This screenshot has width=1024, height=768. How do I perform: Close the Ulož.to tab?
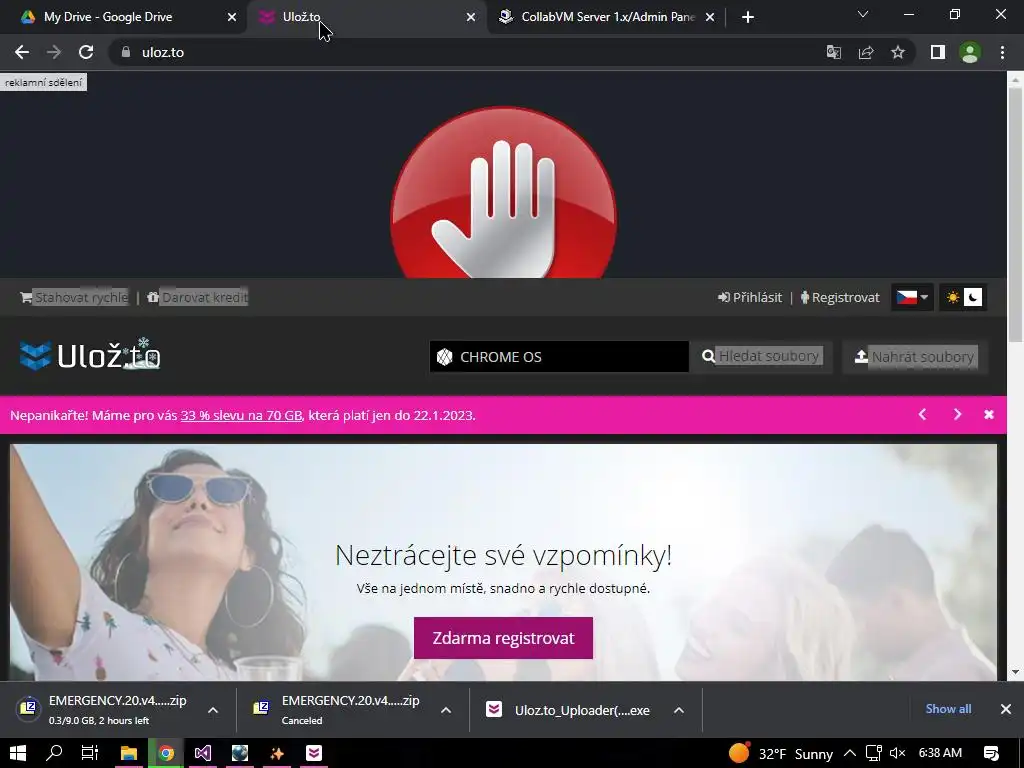[471, 17]
